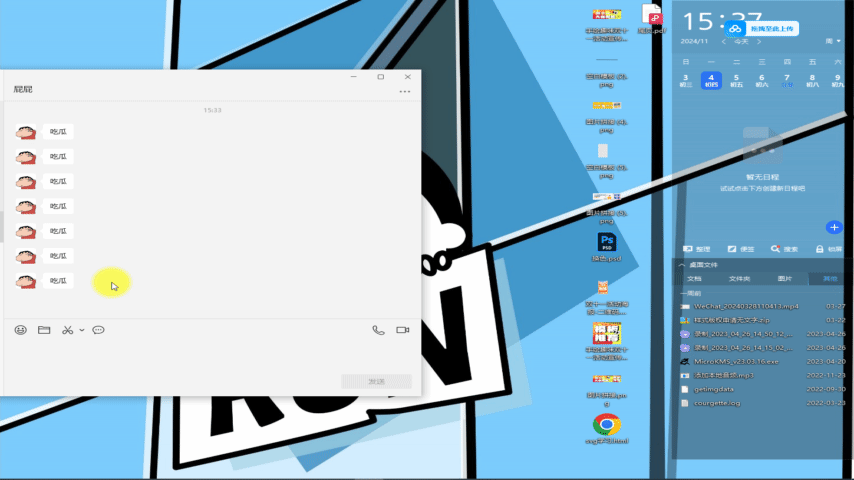
Task: Expand the screenshot options arrow
Action: pos(82,330)
